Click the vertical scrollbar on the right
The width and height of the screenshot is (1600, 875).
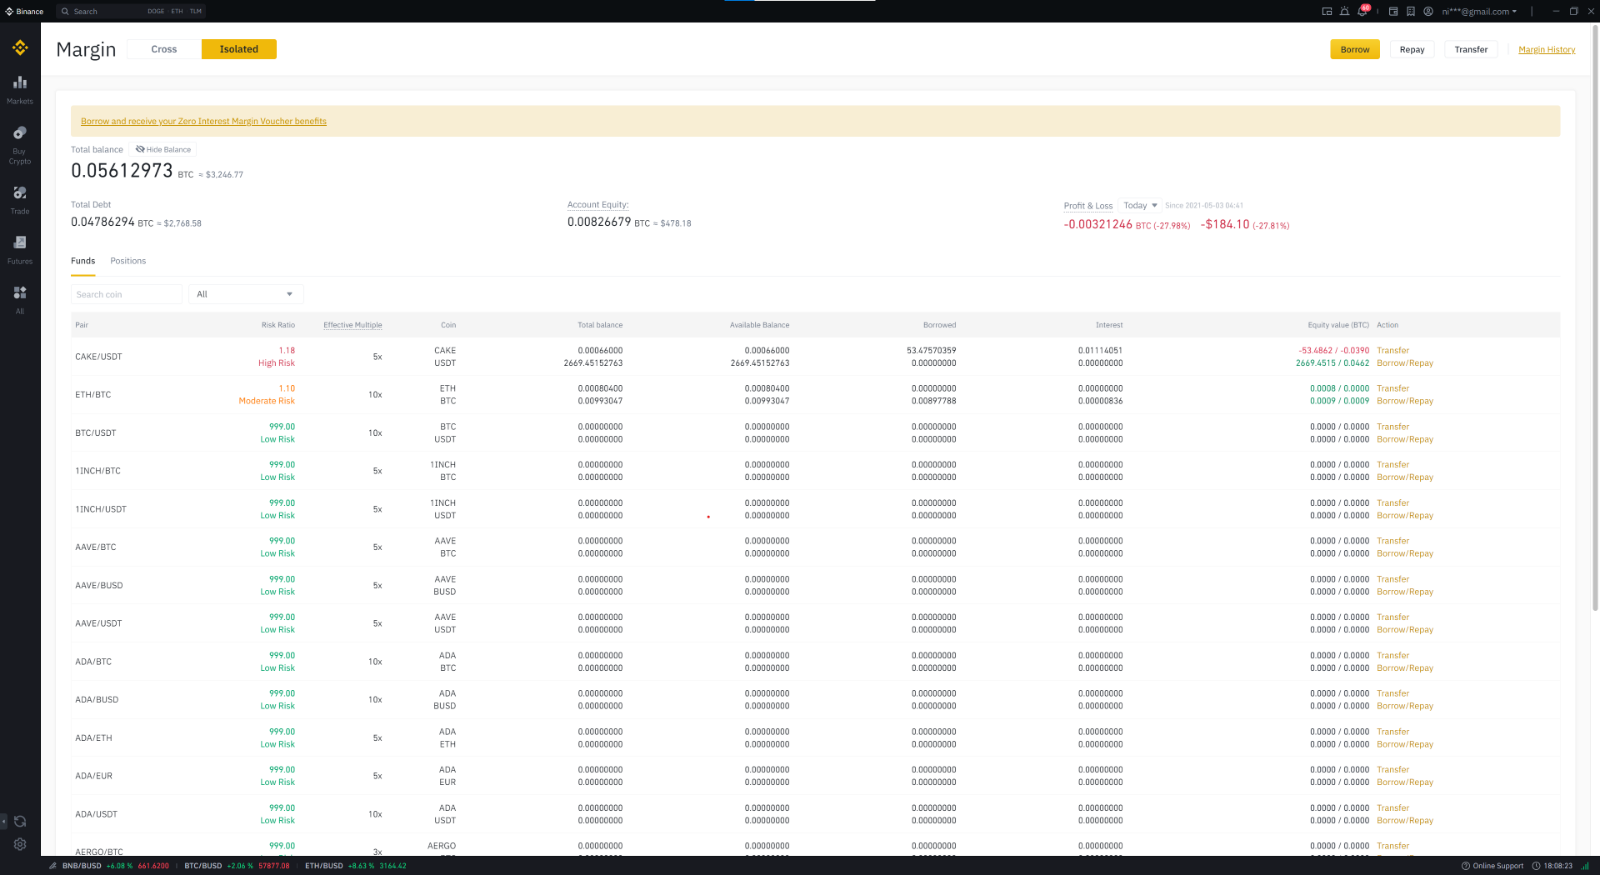[x=1595, y=317]
